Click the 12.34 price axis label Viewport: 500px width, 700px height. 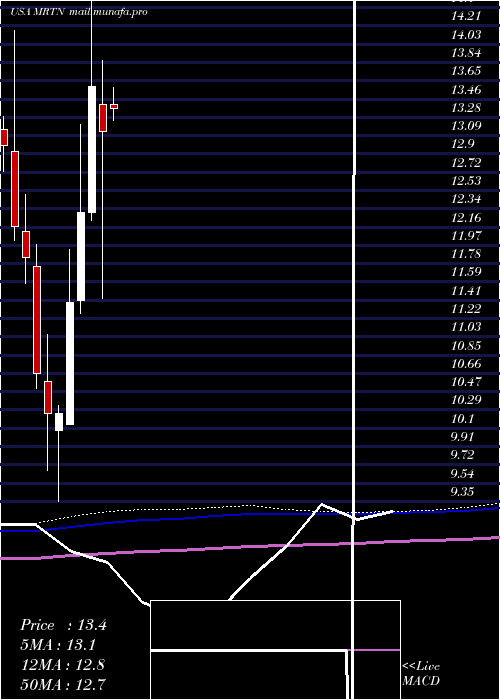(466, 199)
